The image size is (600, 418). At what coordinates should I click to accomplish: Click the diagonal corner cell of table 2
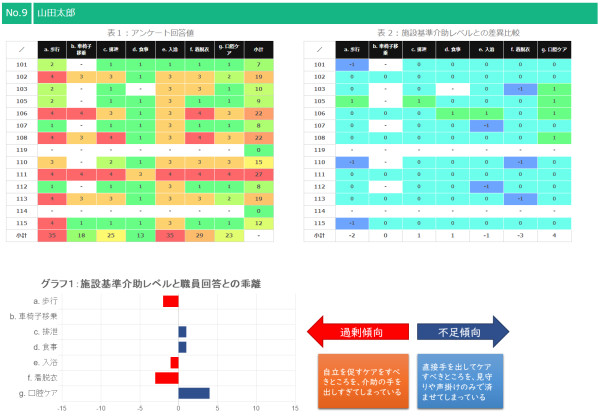point(317,49)
